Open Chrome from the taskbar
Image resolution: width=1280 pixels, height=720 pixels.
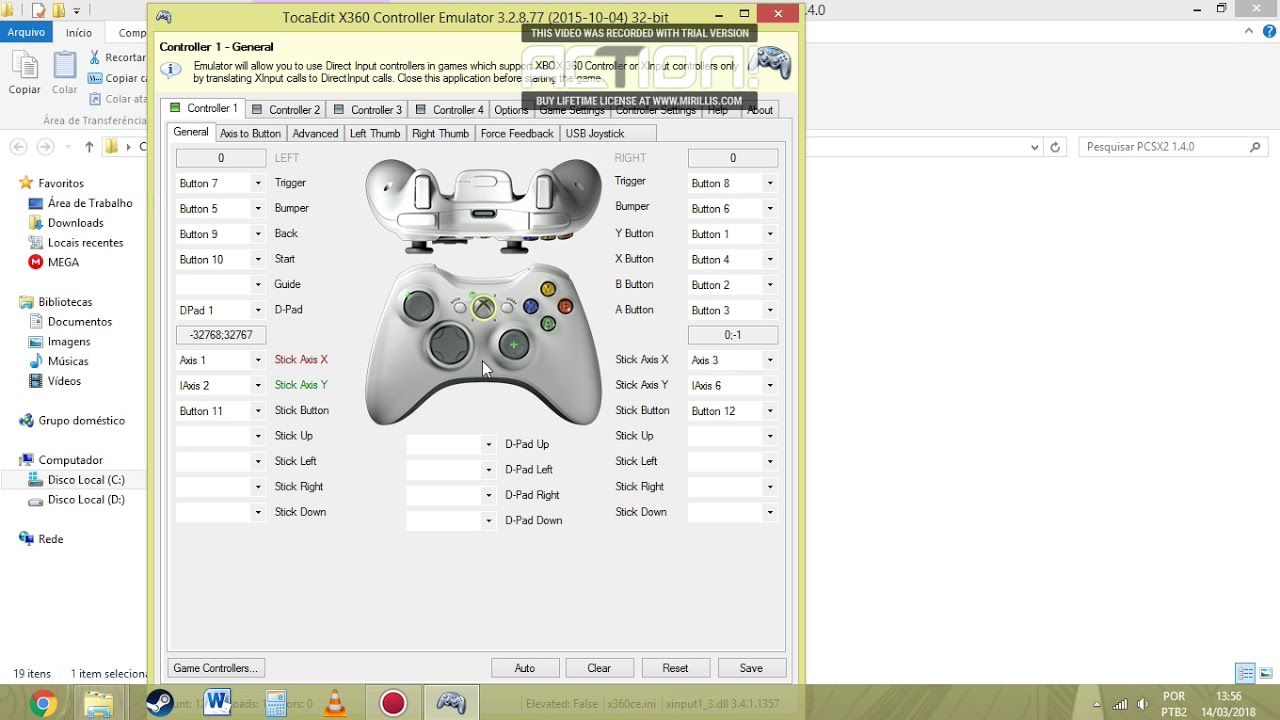[x=42, y=704]
